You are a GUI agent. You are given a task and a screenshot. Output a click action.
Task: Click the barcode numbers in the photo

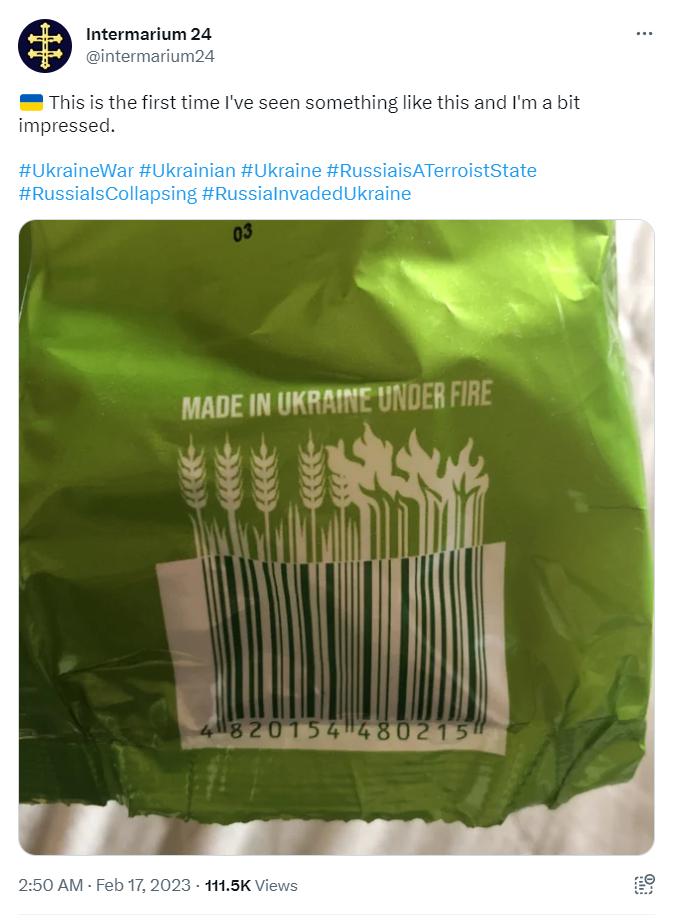pos(341,731)
